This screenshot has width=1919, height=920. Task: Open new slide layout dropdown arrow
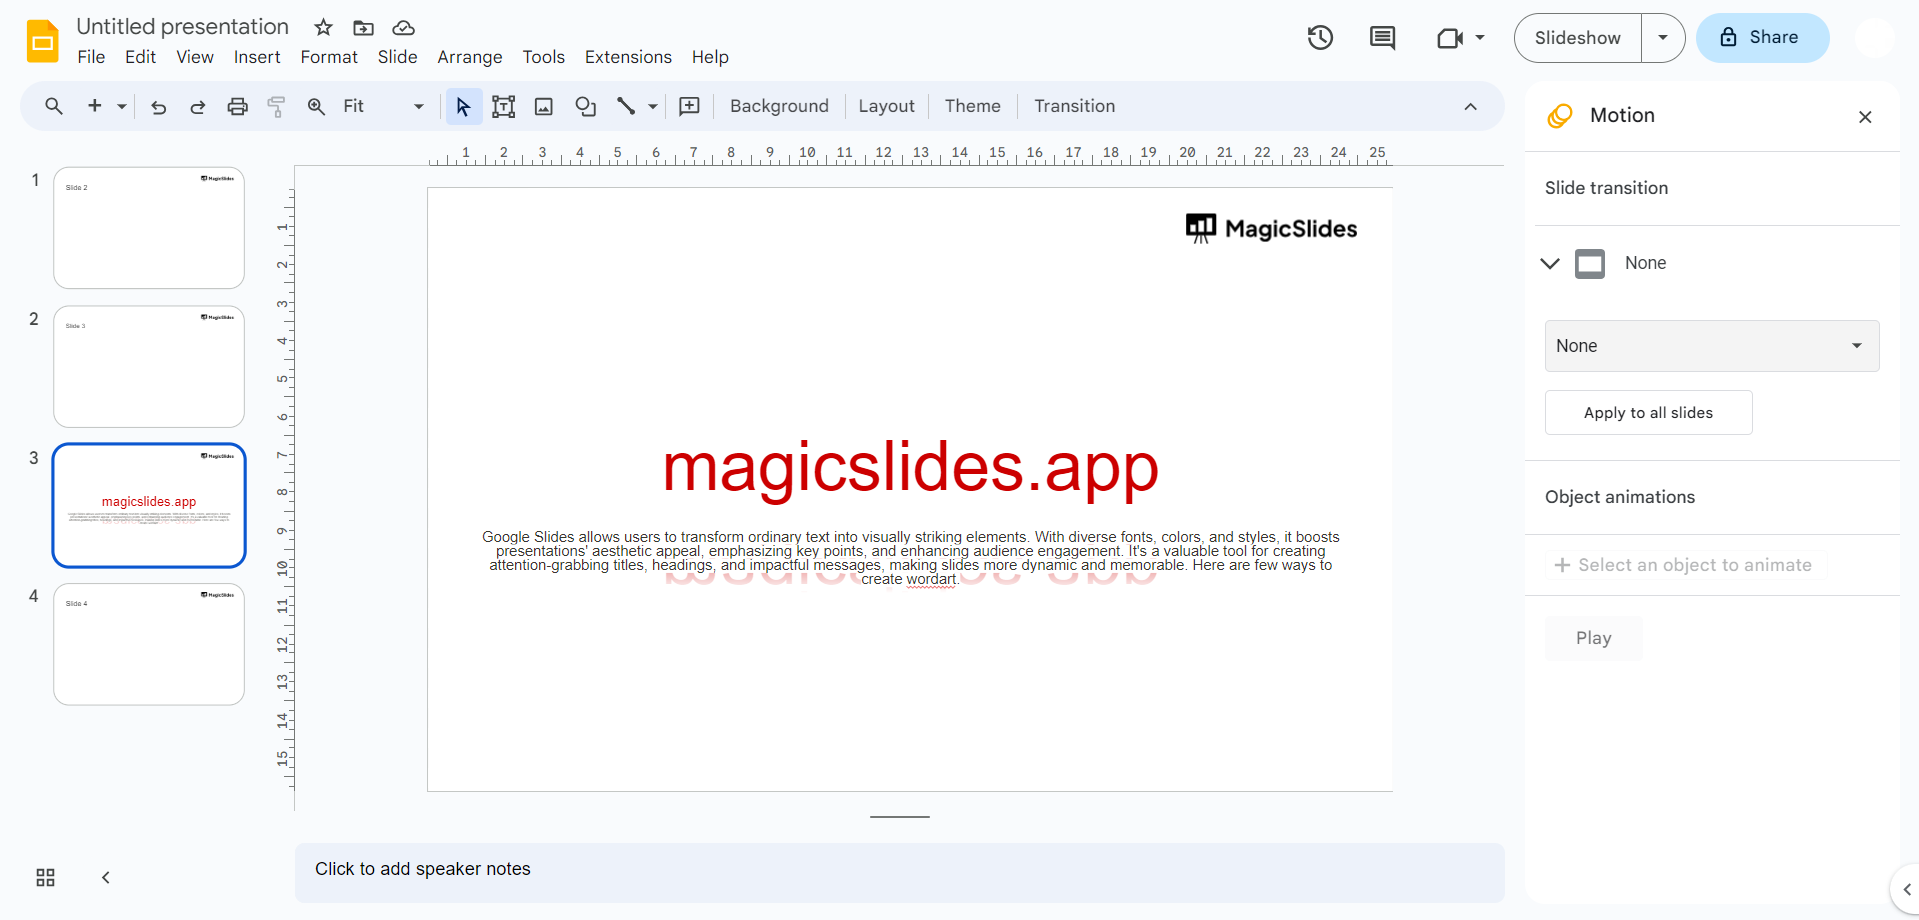[122, 106]
